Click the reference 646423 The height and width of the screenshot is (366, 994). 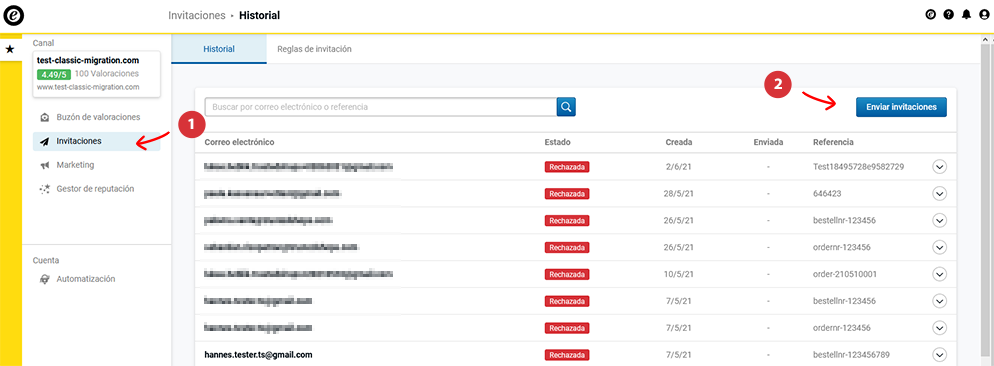pyautogui.click(x=826, y=193)
